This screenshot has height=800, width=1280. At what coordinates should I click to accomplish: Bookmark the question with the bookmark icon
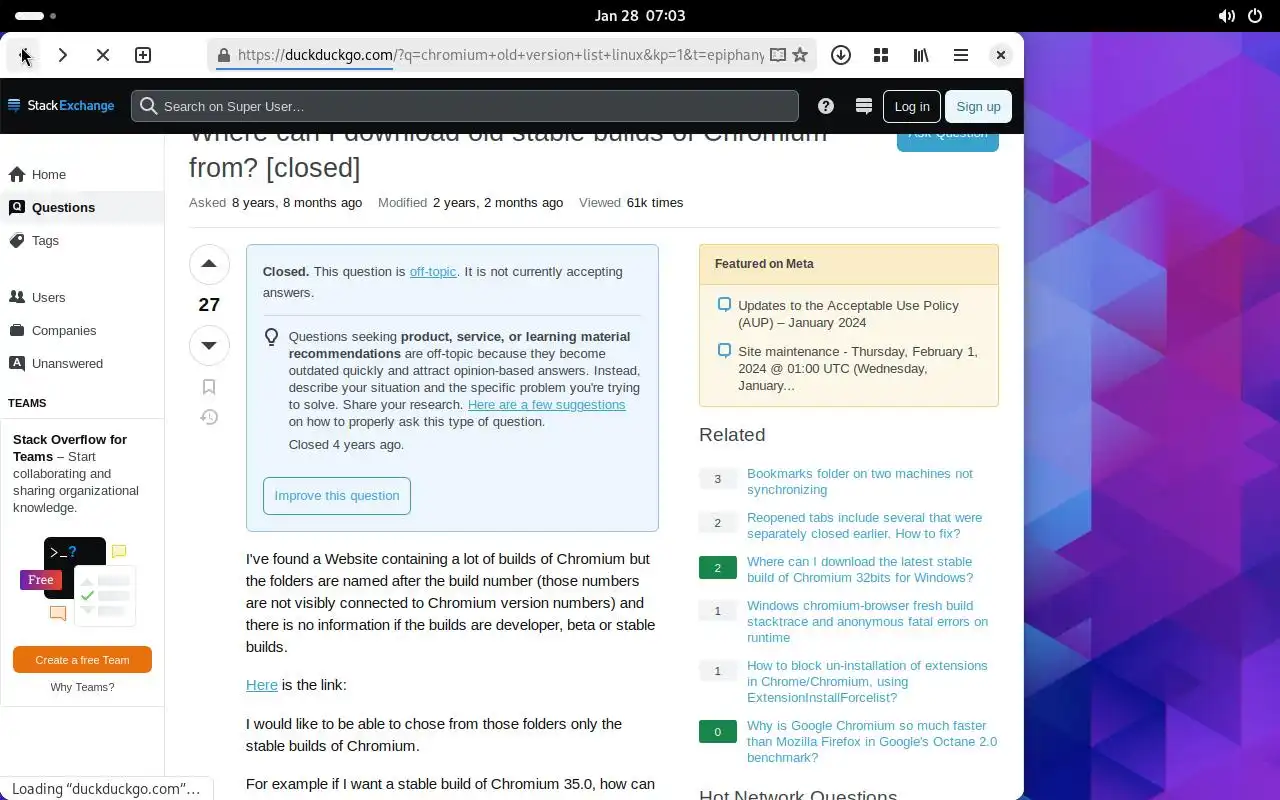209,387
